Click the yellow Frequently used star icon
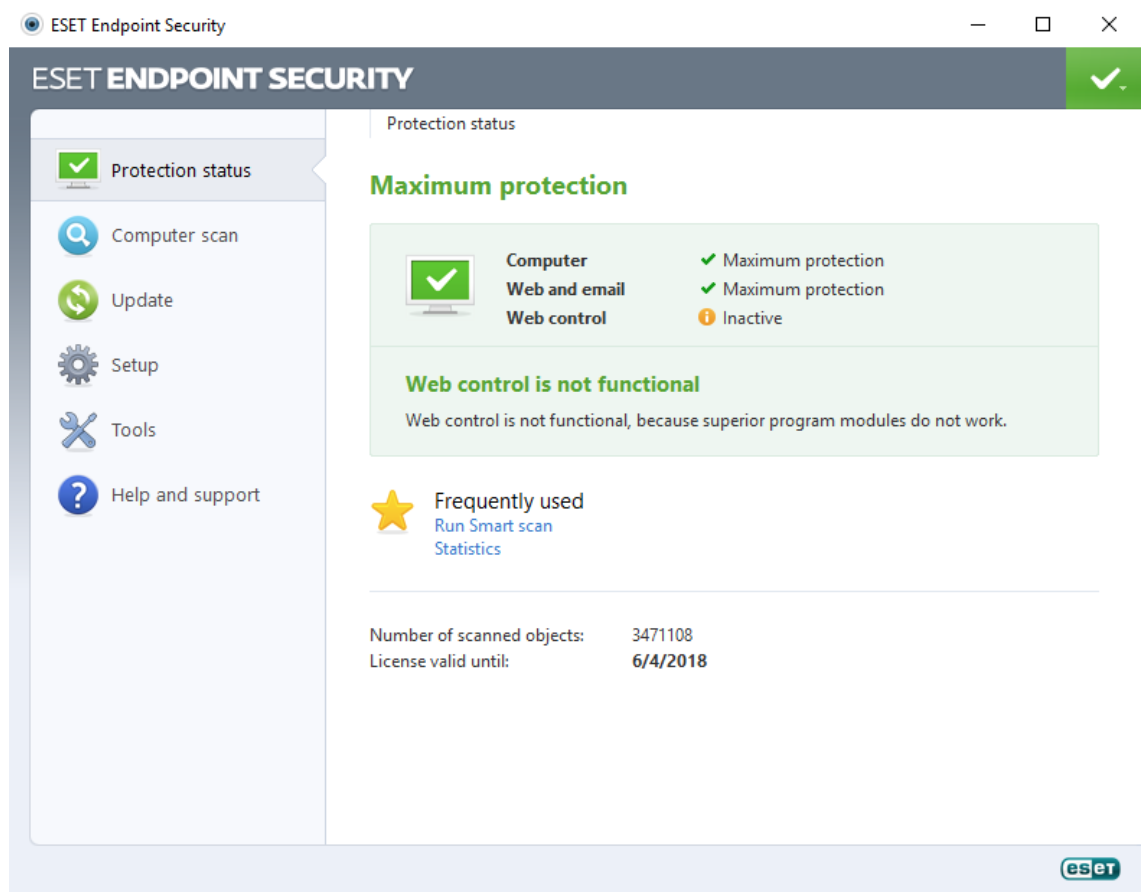The image size is (1147, 895). [x=393, y=511]
